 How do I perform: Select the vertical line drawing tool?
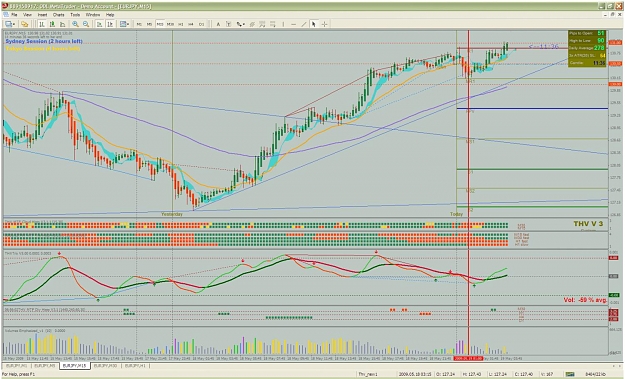pyautogui.click(x=283, y=24)
